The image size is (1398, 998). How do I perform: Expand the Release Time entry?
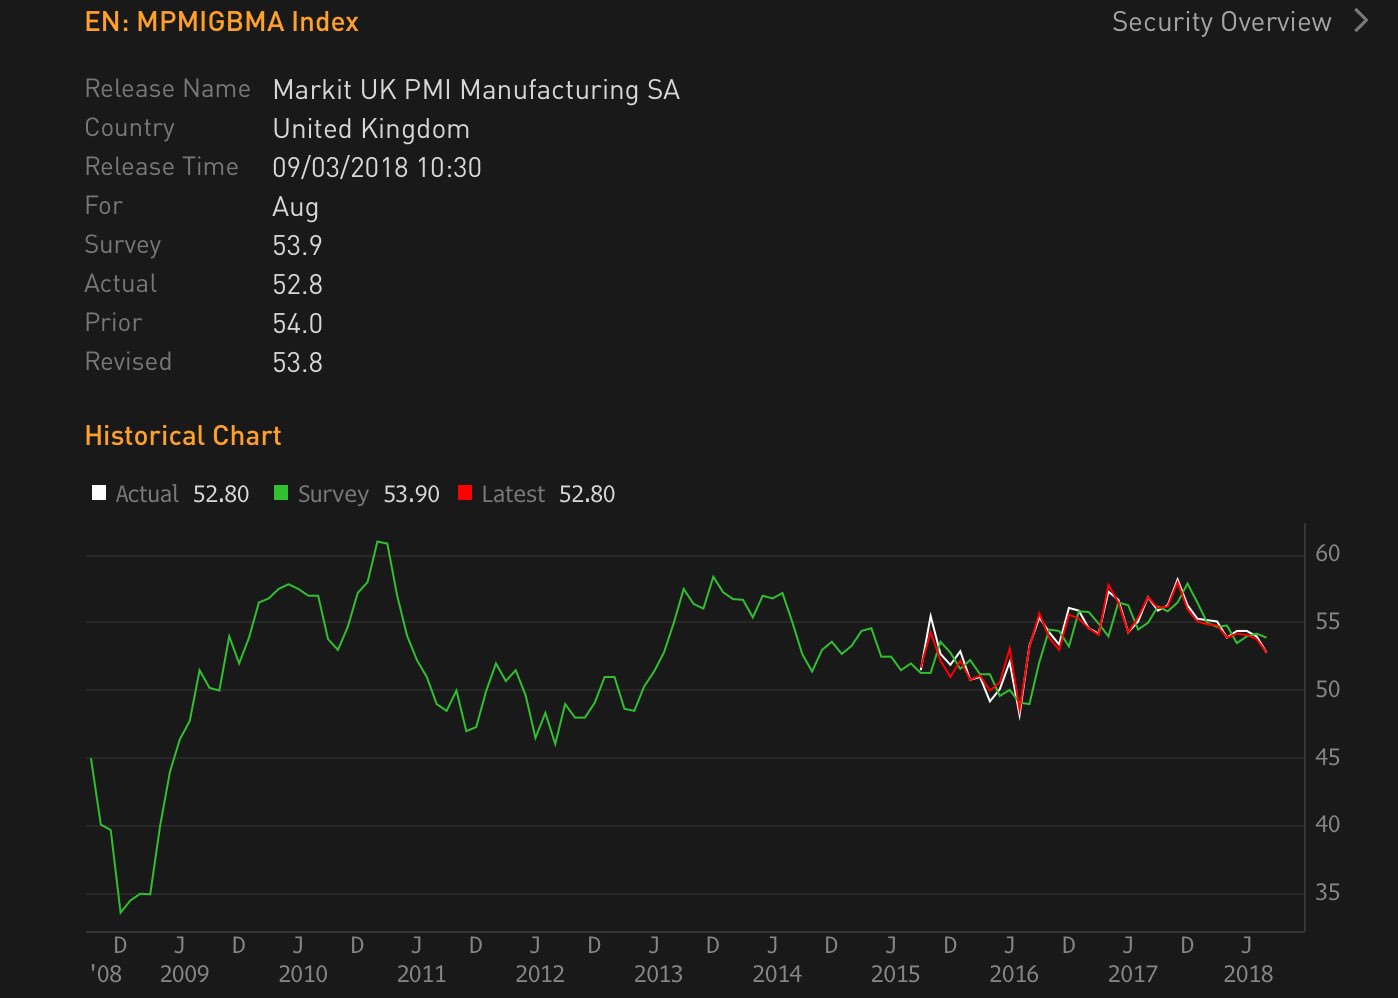point(378,167)
